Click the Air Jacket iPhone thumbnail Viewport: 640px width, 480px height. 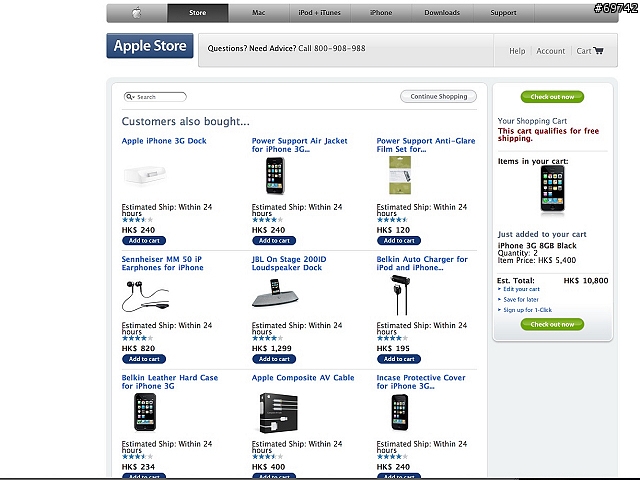275,176
